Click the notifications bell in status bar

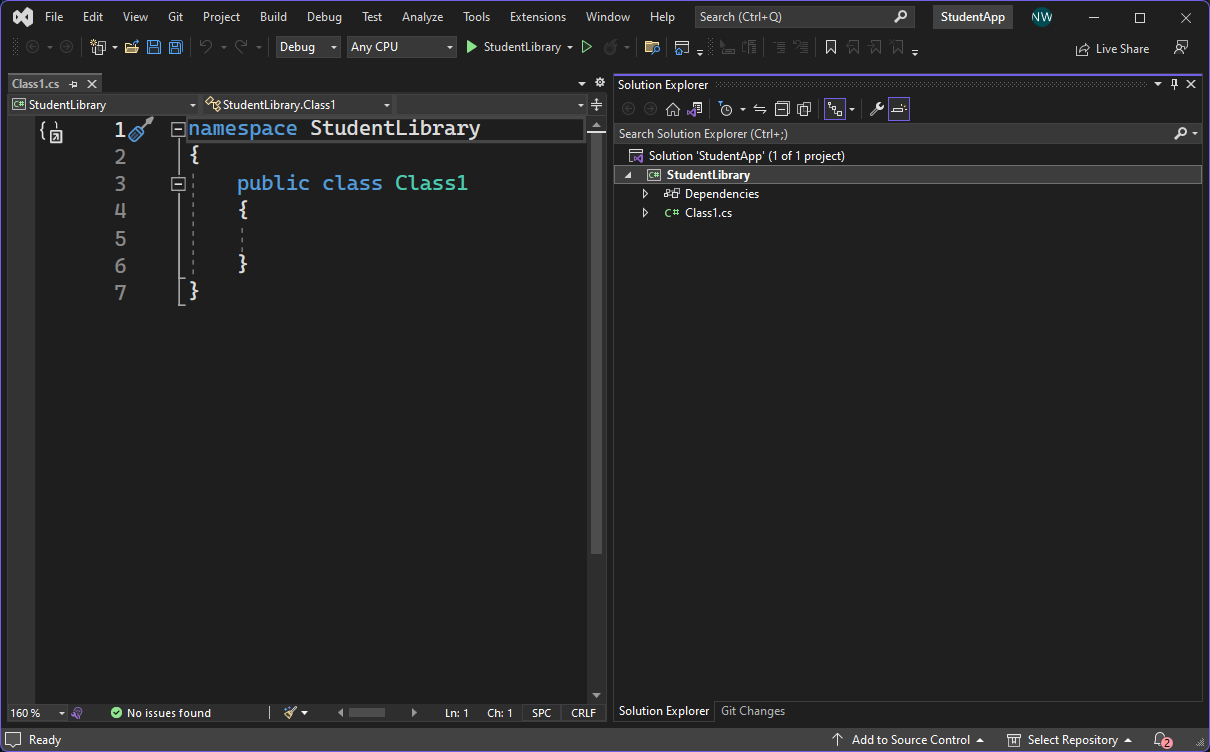1162,740
